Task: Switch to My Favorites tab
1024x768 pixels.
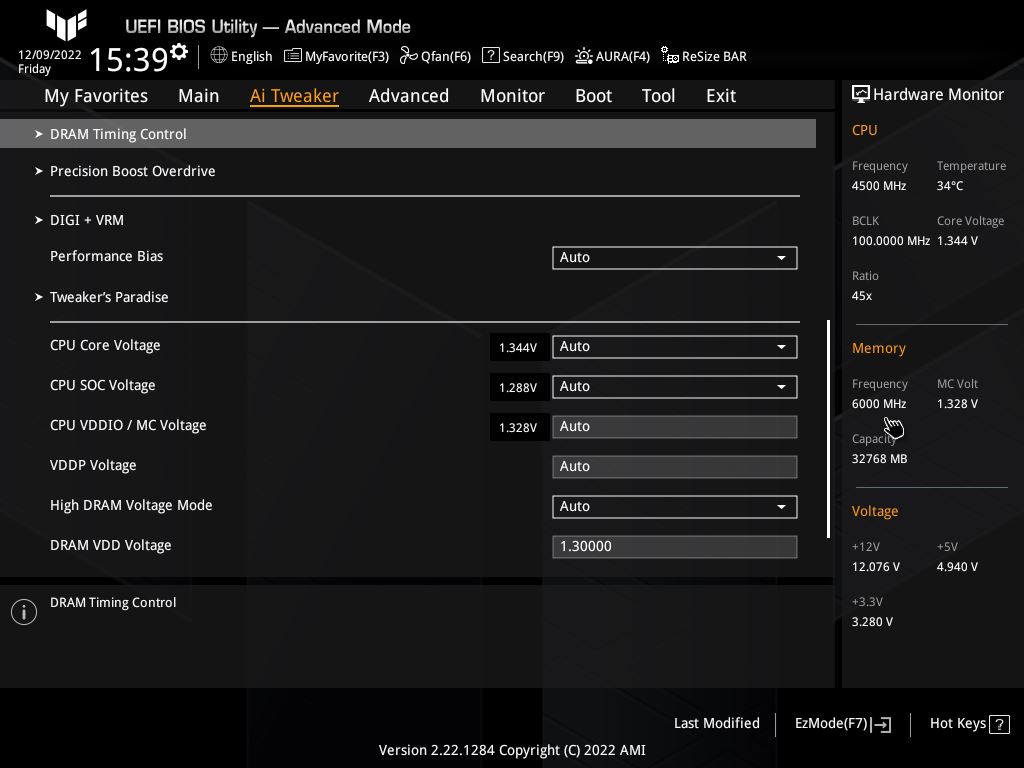Action: (x=96, y=96)
